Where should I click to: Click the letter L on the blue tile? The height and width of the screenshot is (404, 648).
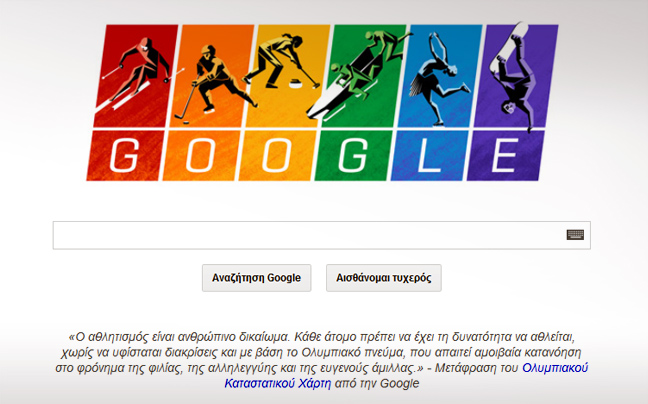coord(429,155)
